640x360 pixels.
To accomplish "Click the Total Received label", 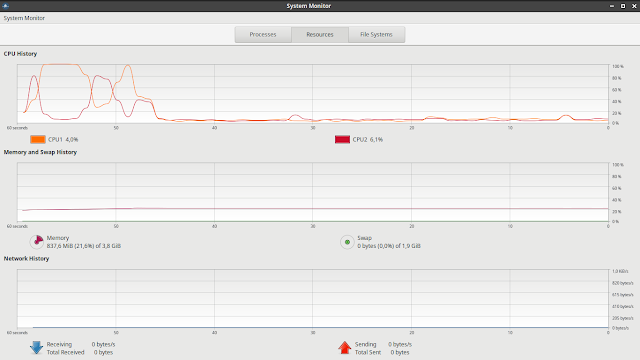I will pyautogui.click(x=65, y=352).
